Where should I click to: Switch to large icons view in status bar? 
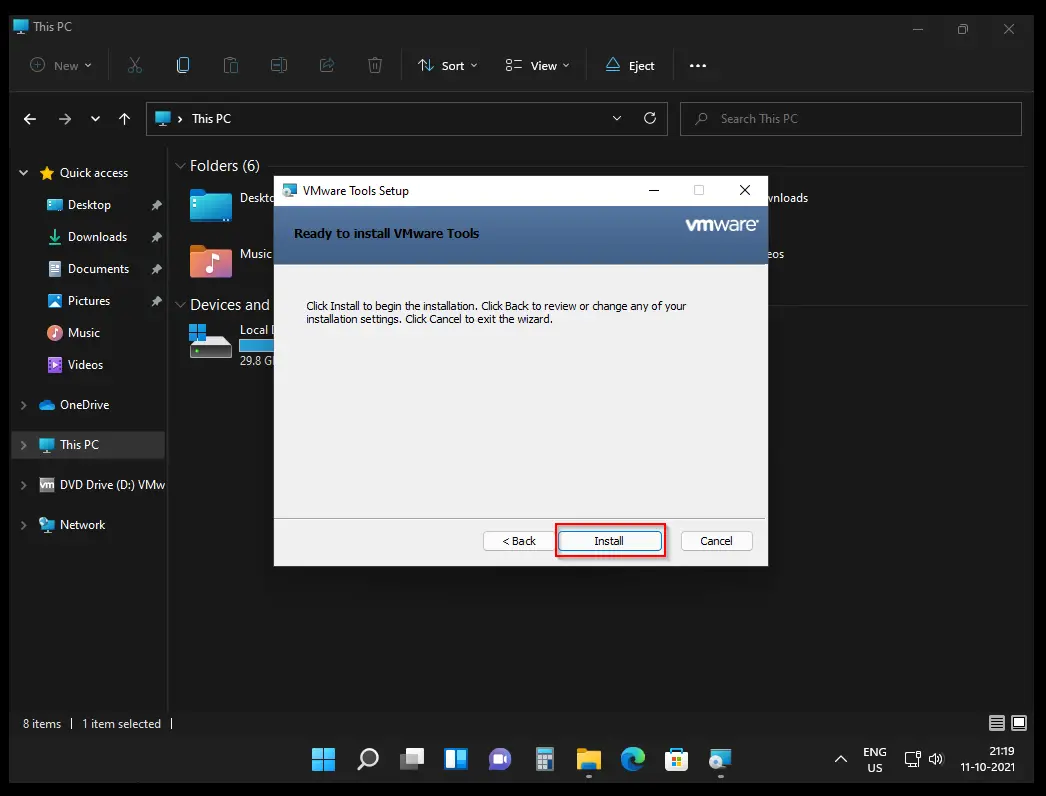[x=1019, y=723]
